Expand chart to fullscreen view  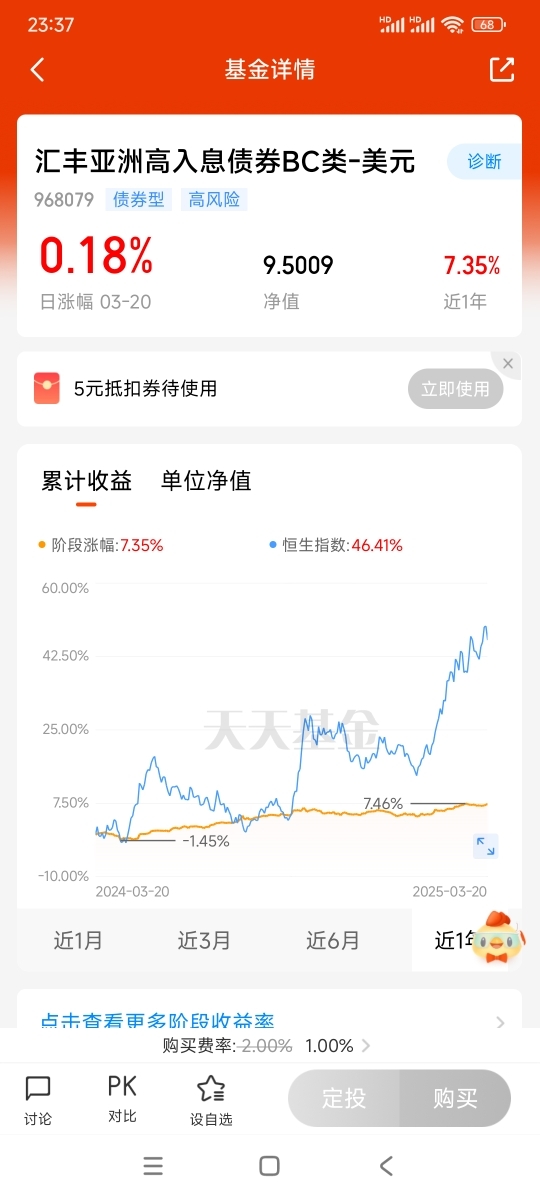(x=486, y=846)
